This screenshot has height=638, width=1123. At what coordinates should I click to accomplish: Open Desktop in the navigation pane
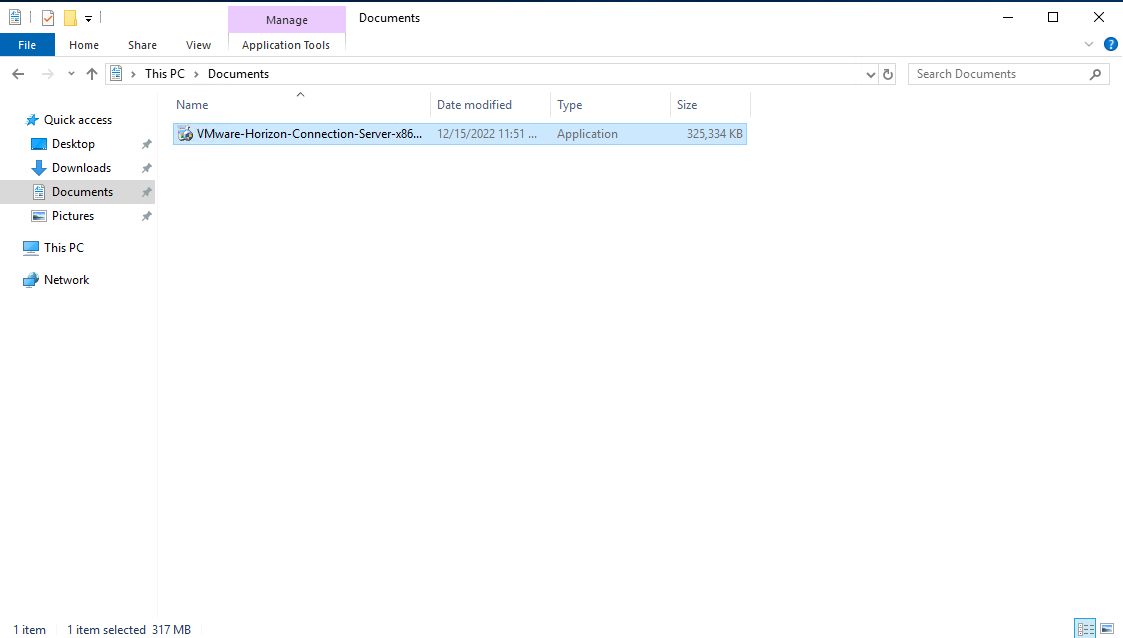point(73,144)
